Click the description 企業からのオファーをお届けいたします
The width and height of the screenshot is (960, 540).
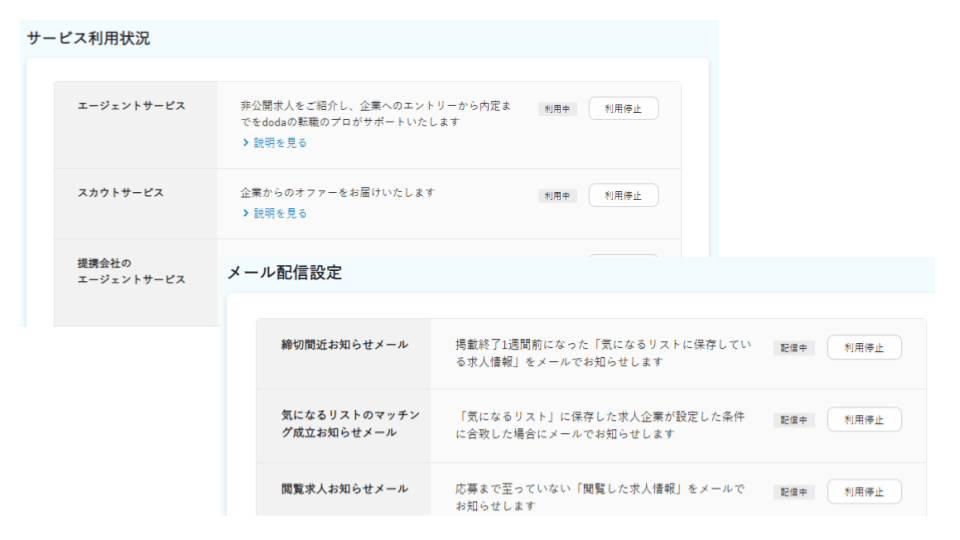coord(337,193)
